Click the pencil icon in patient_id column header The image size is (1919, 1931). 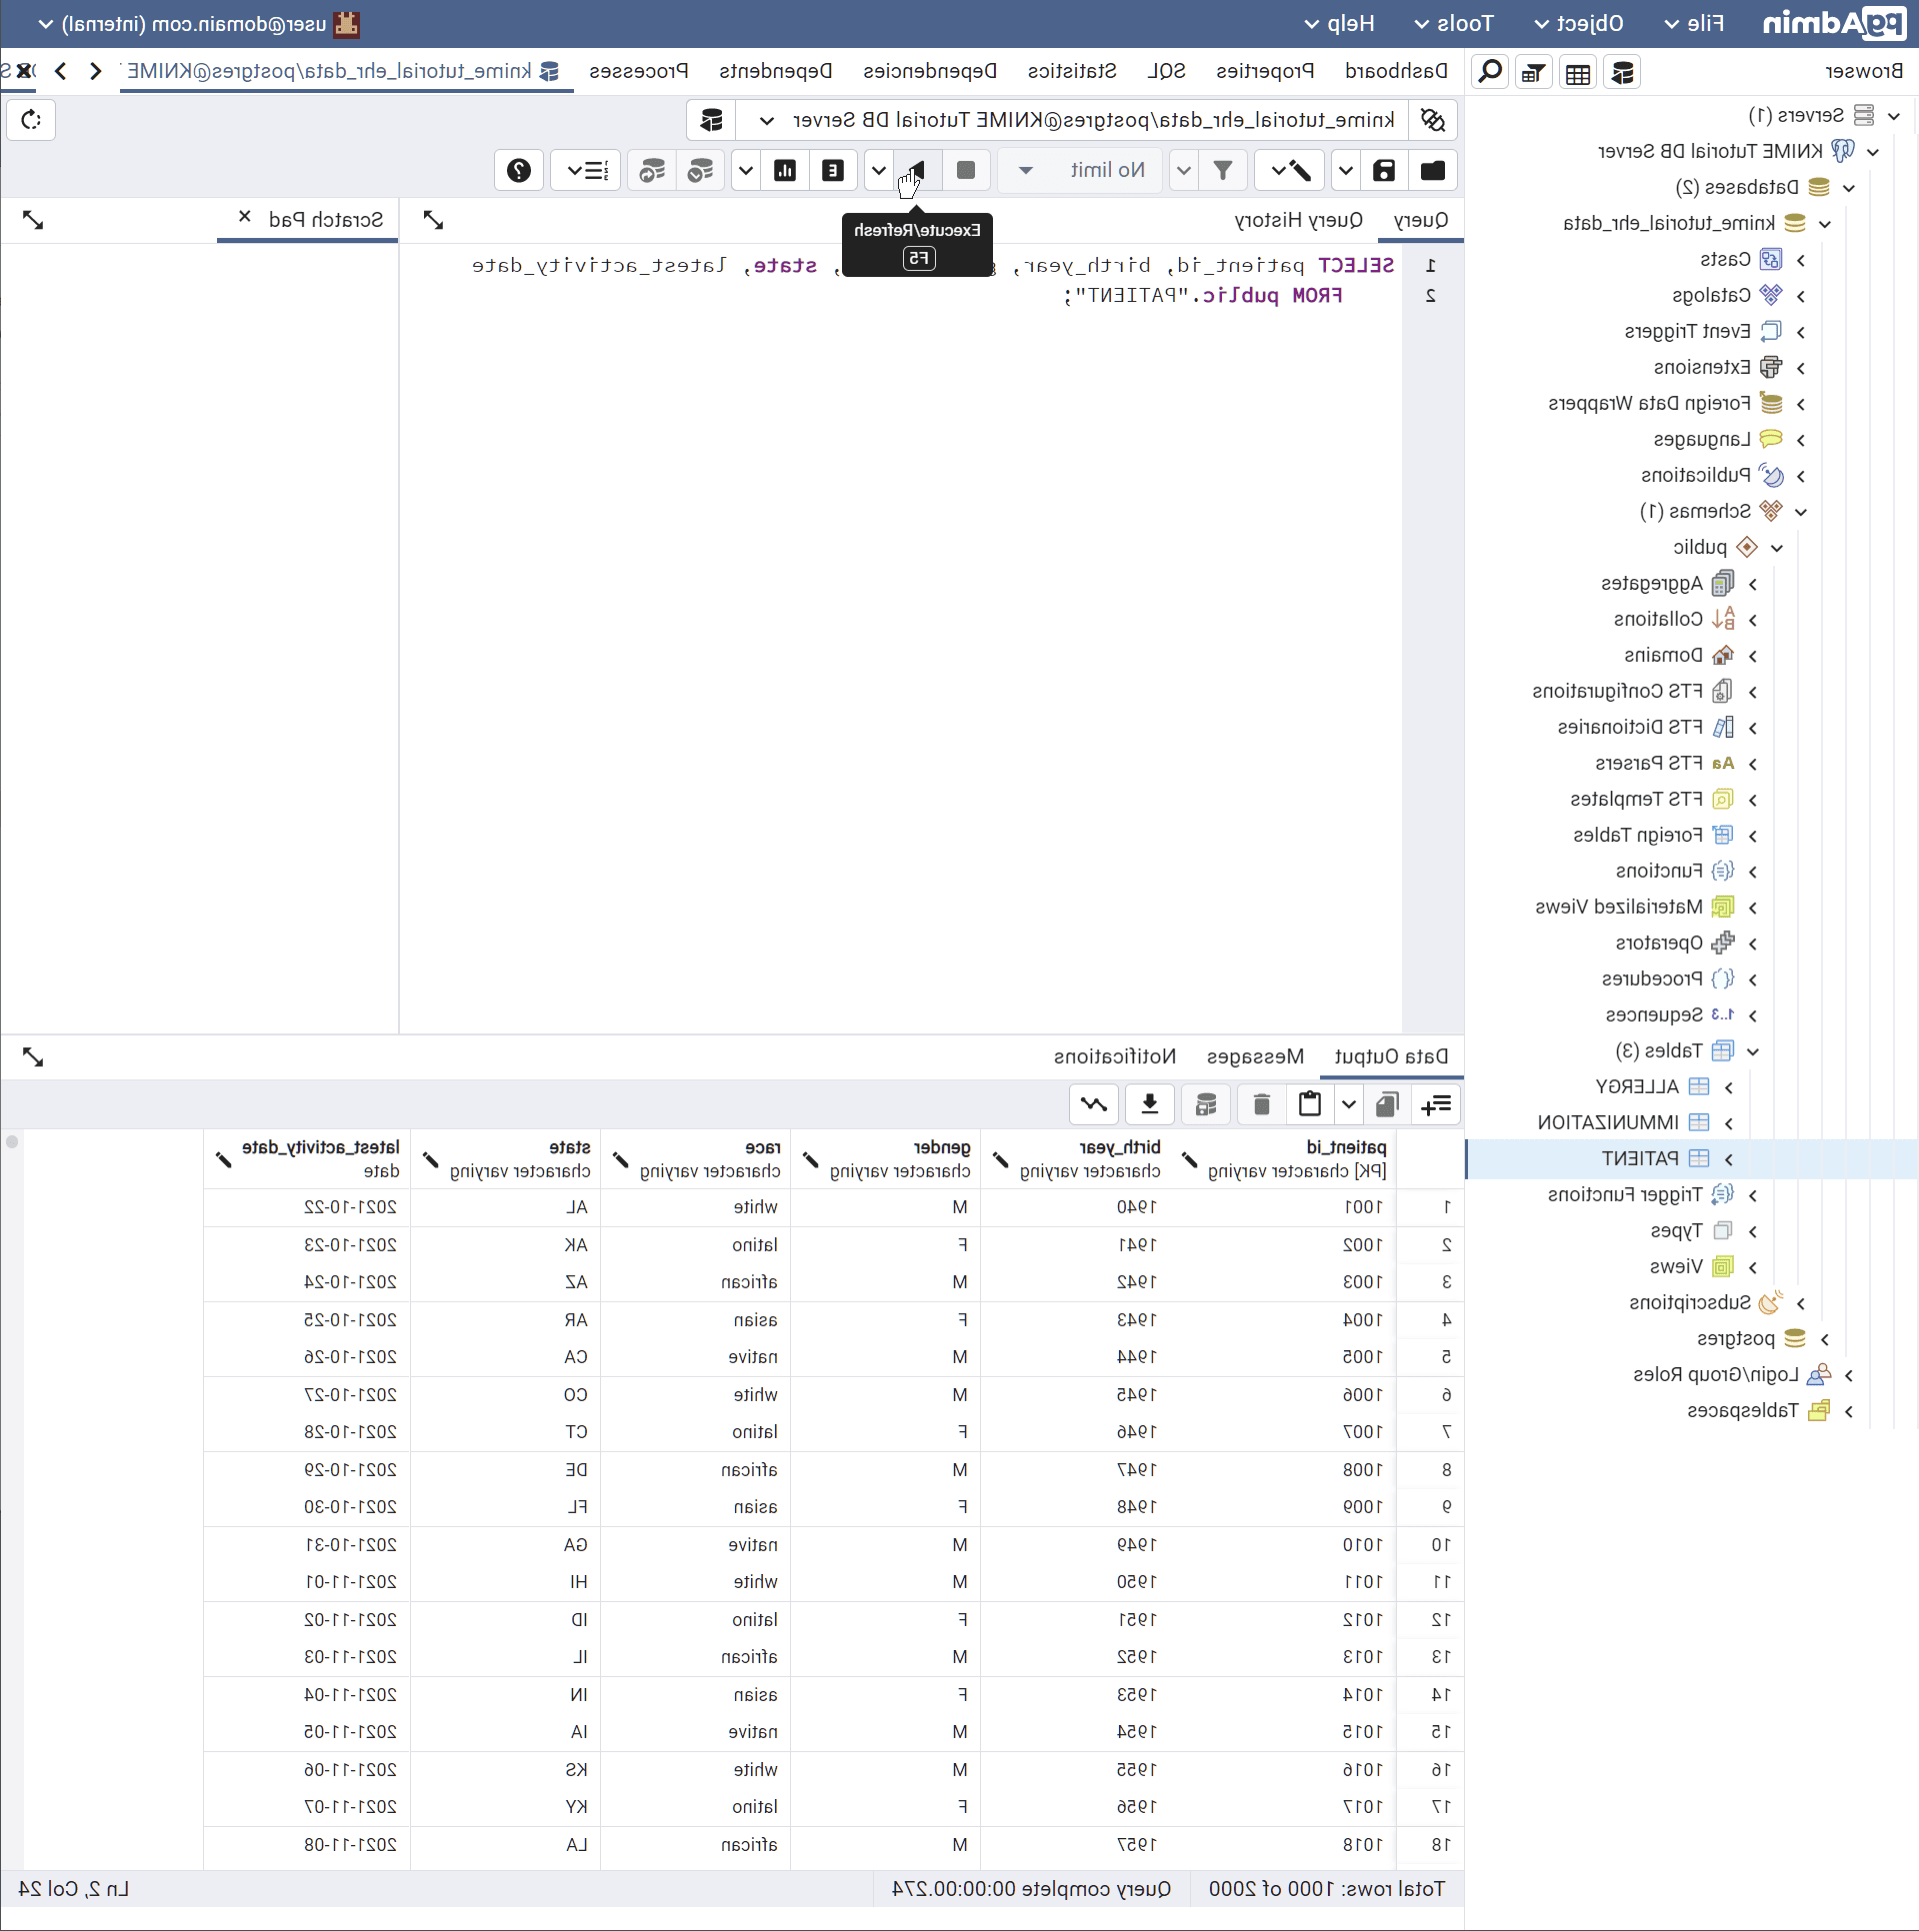point(1189,1160)
